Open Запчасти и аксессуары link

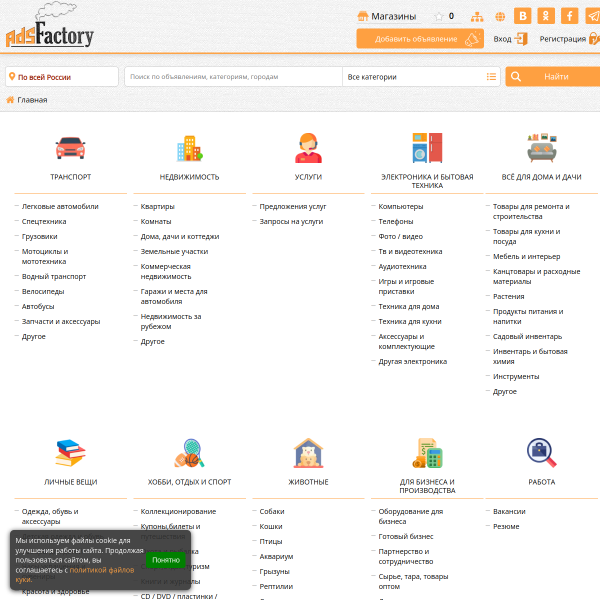click(x=61, y=321)
